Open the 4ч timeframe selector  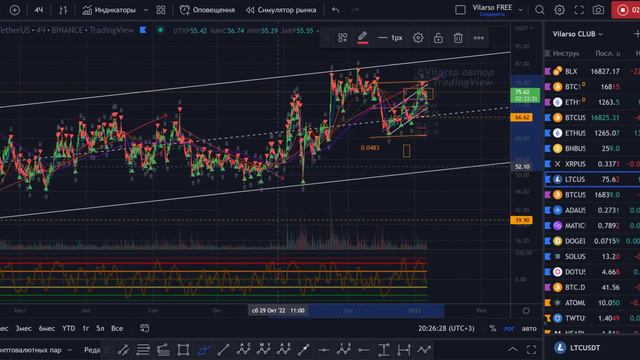pyautogui.click(x=39, y=10)
